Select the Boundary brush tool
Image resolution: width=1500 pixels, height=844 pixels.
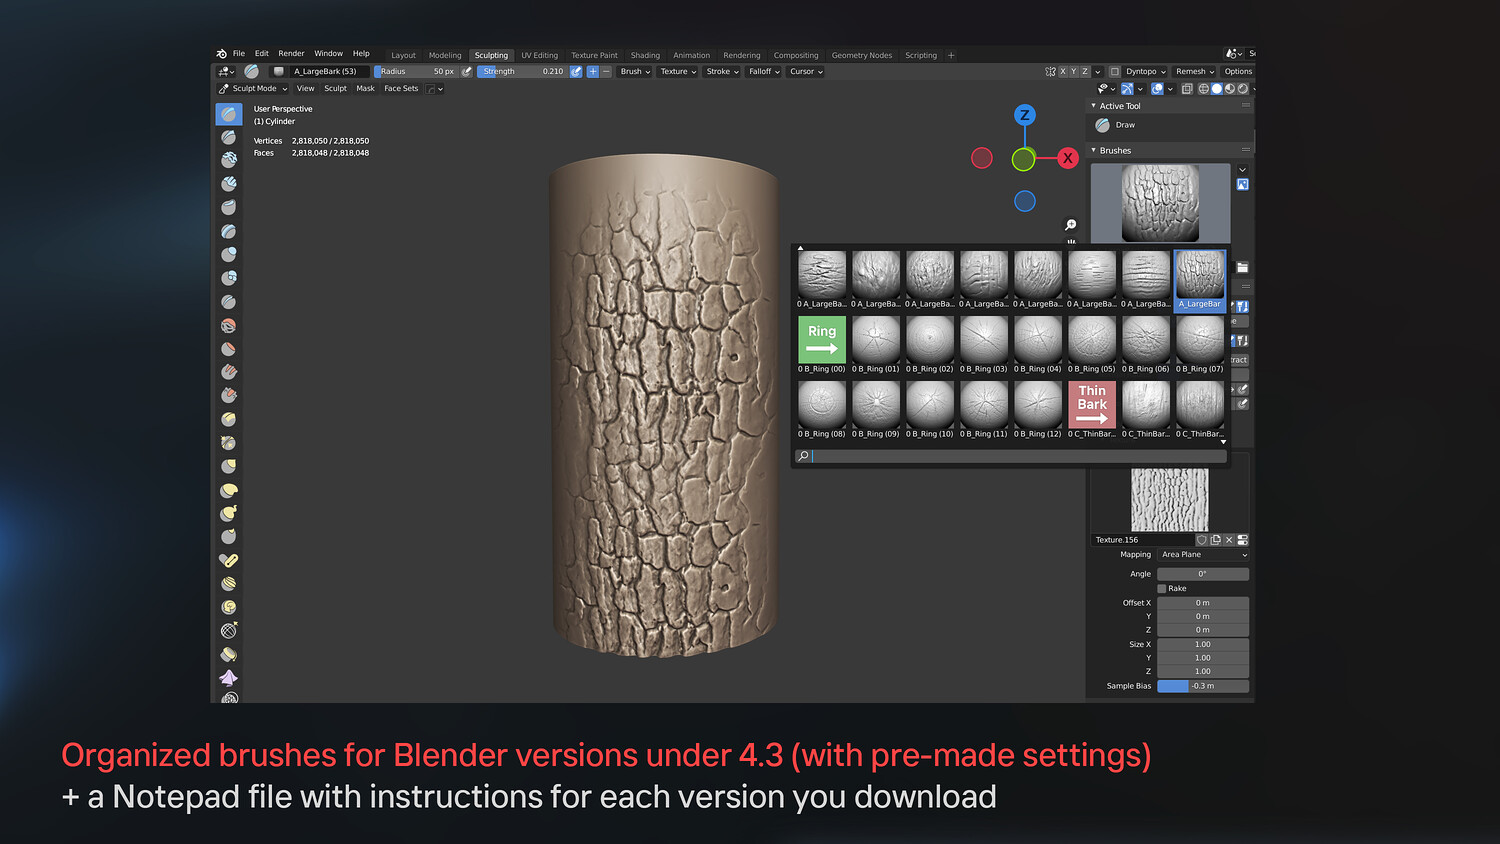[229, 654]
